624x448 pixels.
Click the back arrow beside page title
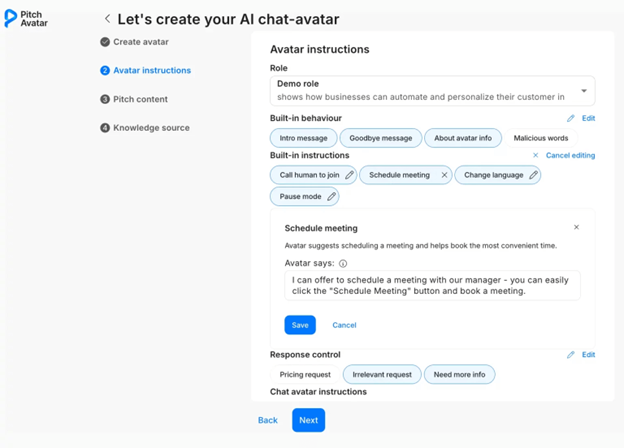(108, 19)
